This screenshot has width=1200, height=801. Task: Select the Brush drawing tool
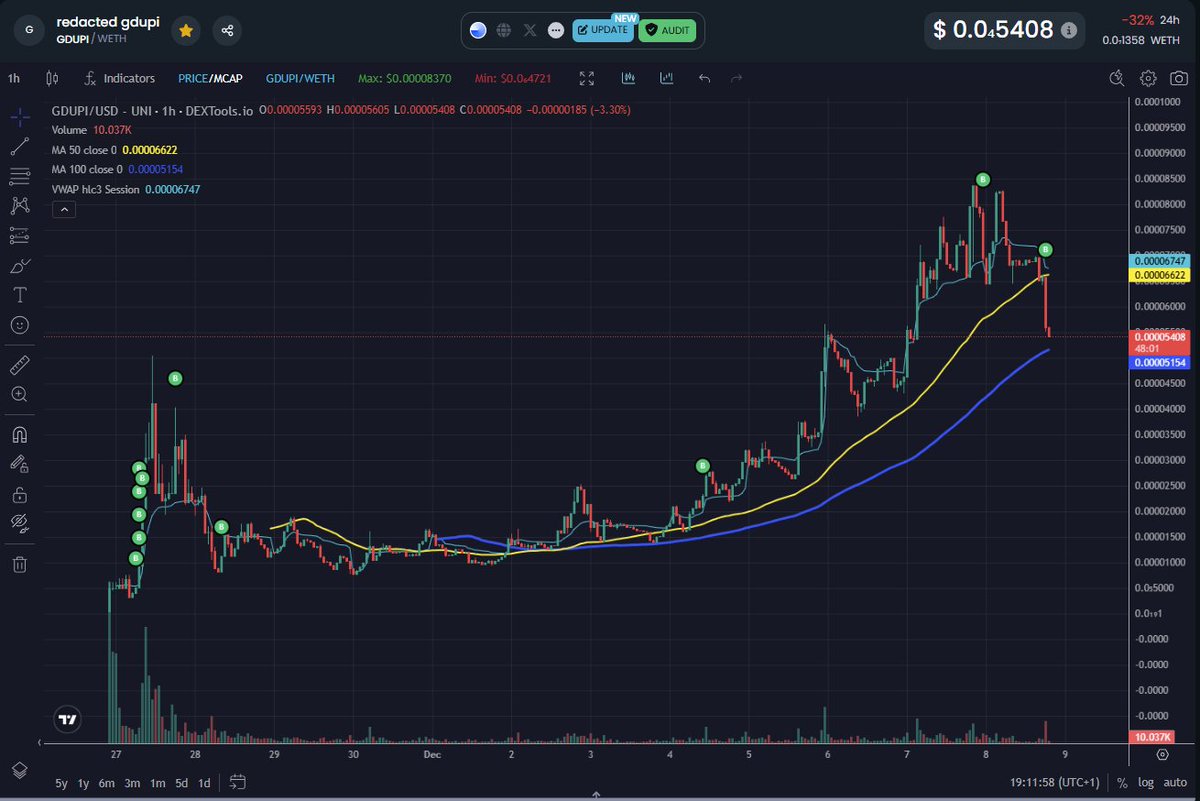[x=20, y=265]
